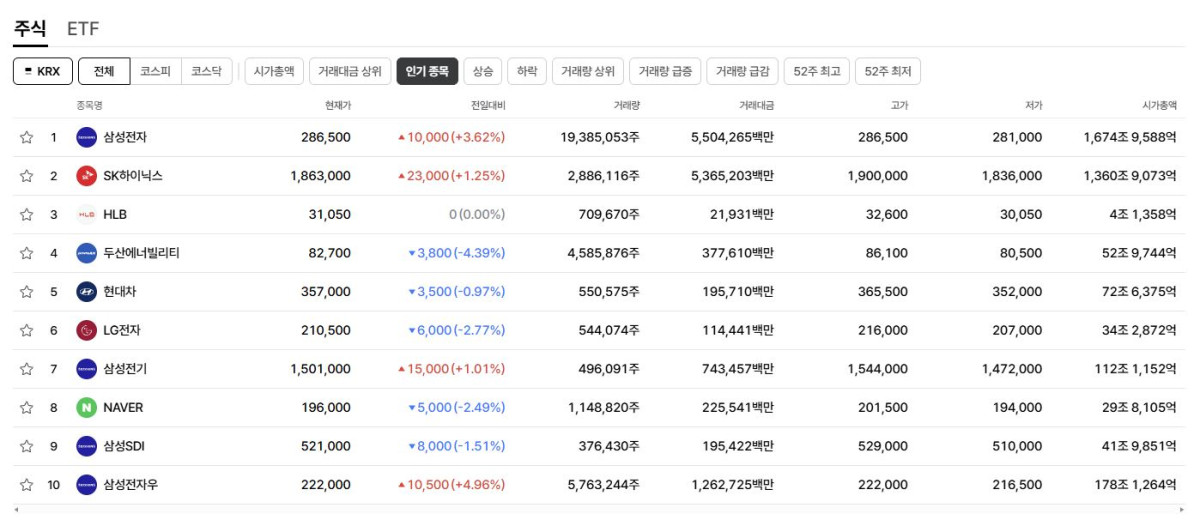Open the 삼성전기 stock name

click(x=125, y=369)
